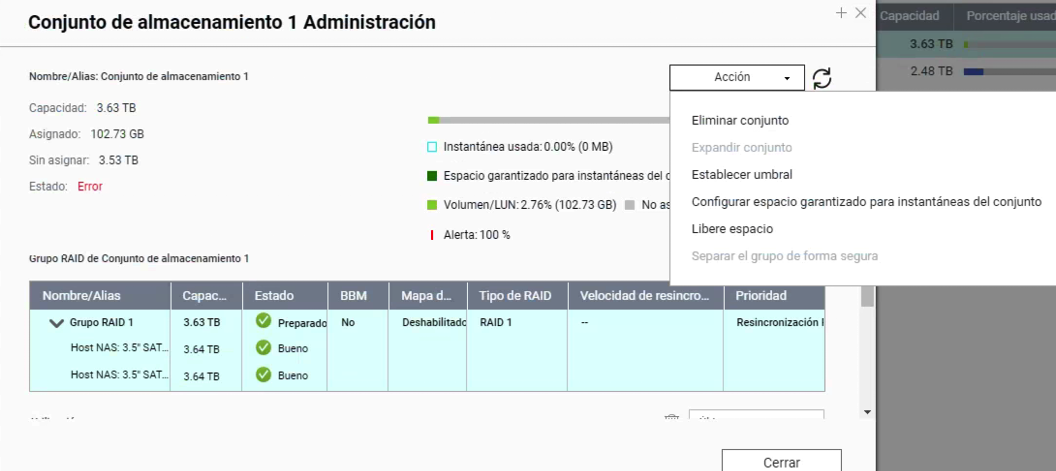
Task: Click the Volumen/LUN light green swatch
Action: coord(432,205)
